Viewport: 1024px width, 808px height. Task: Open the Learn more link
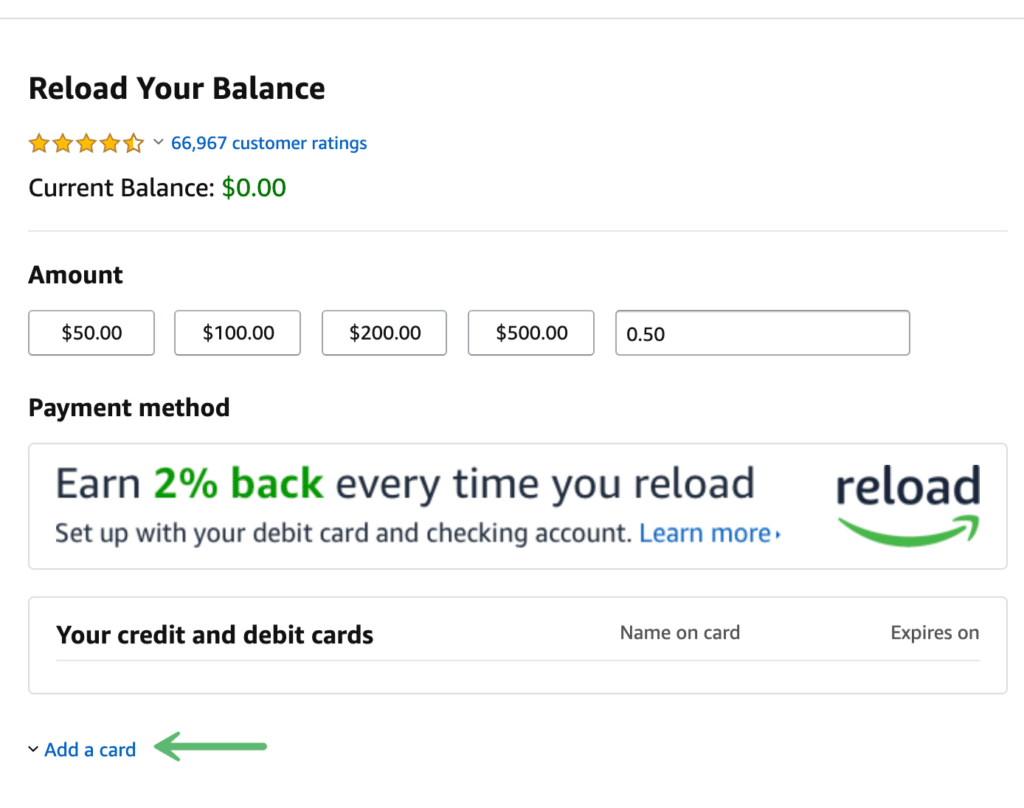(x=705, y=533)
